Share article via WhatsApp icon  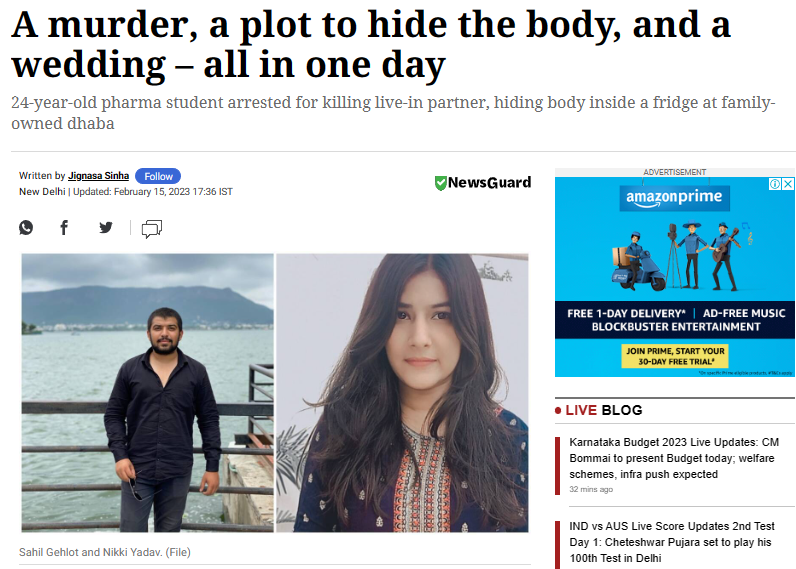26,227
